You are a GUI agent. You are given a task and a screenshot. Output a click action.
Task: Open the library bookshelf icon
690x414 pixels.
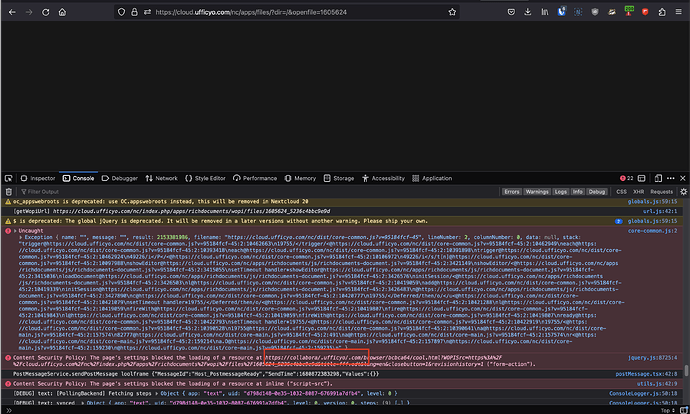click(545, 12)
